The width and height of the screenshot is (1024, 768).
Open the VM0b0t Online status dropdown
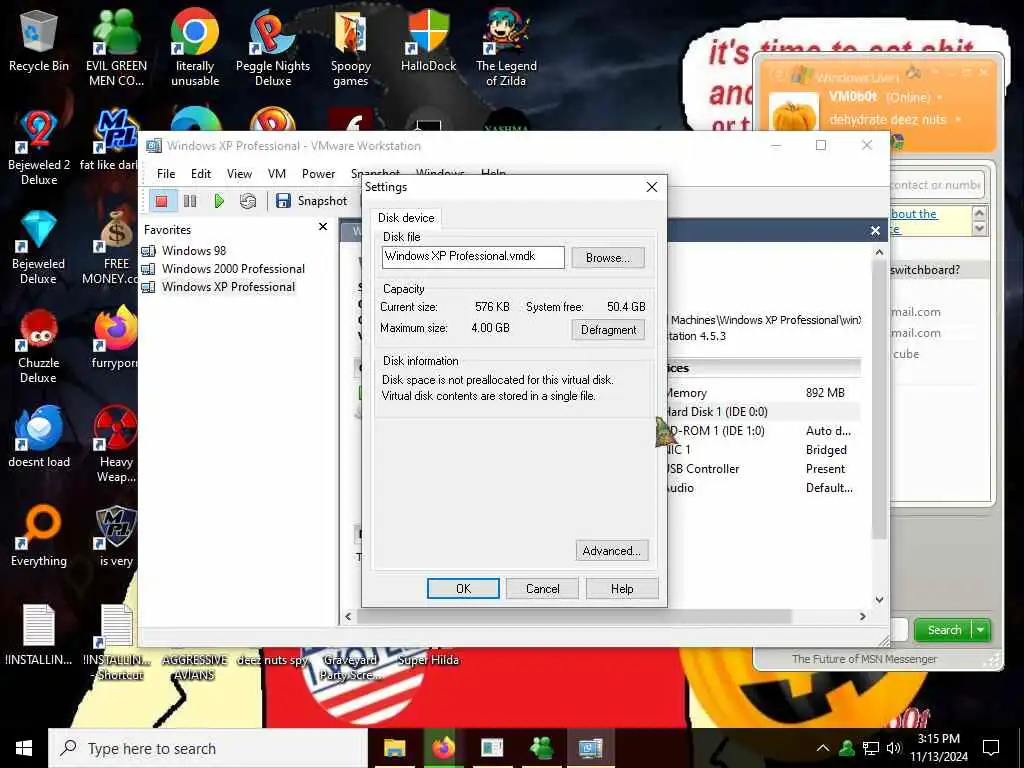pyautogui.click(x=940, y=98)
